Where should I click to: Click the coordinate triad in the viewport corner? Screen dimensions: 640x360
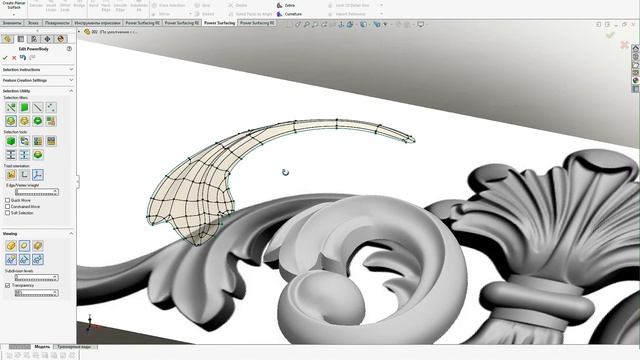click(91, 323)
